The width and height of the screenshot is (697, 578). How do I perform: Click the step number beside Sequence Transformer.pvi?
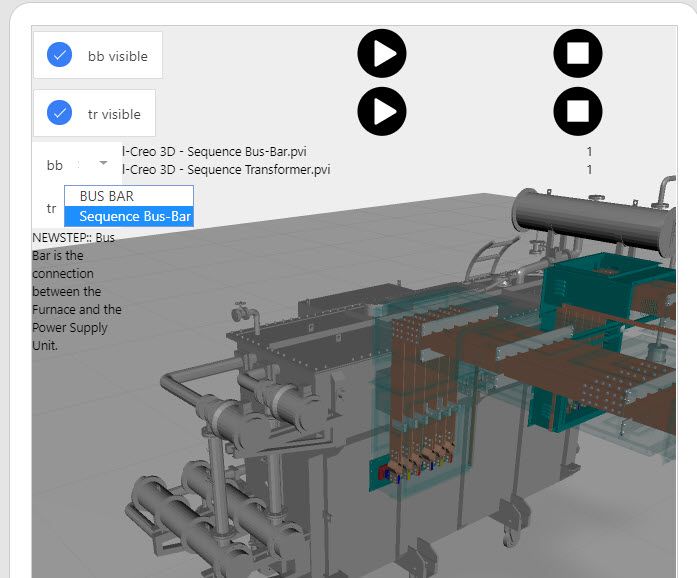pyautogui.click(x=589, y=169)
